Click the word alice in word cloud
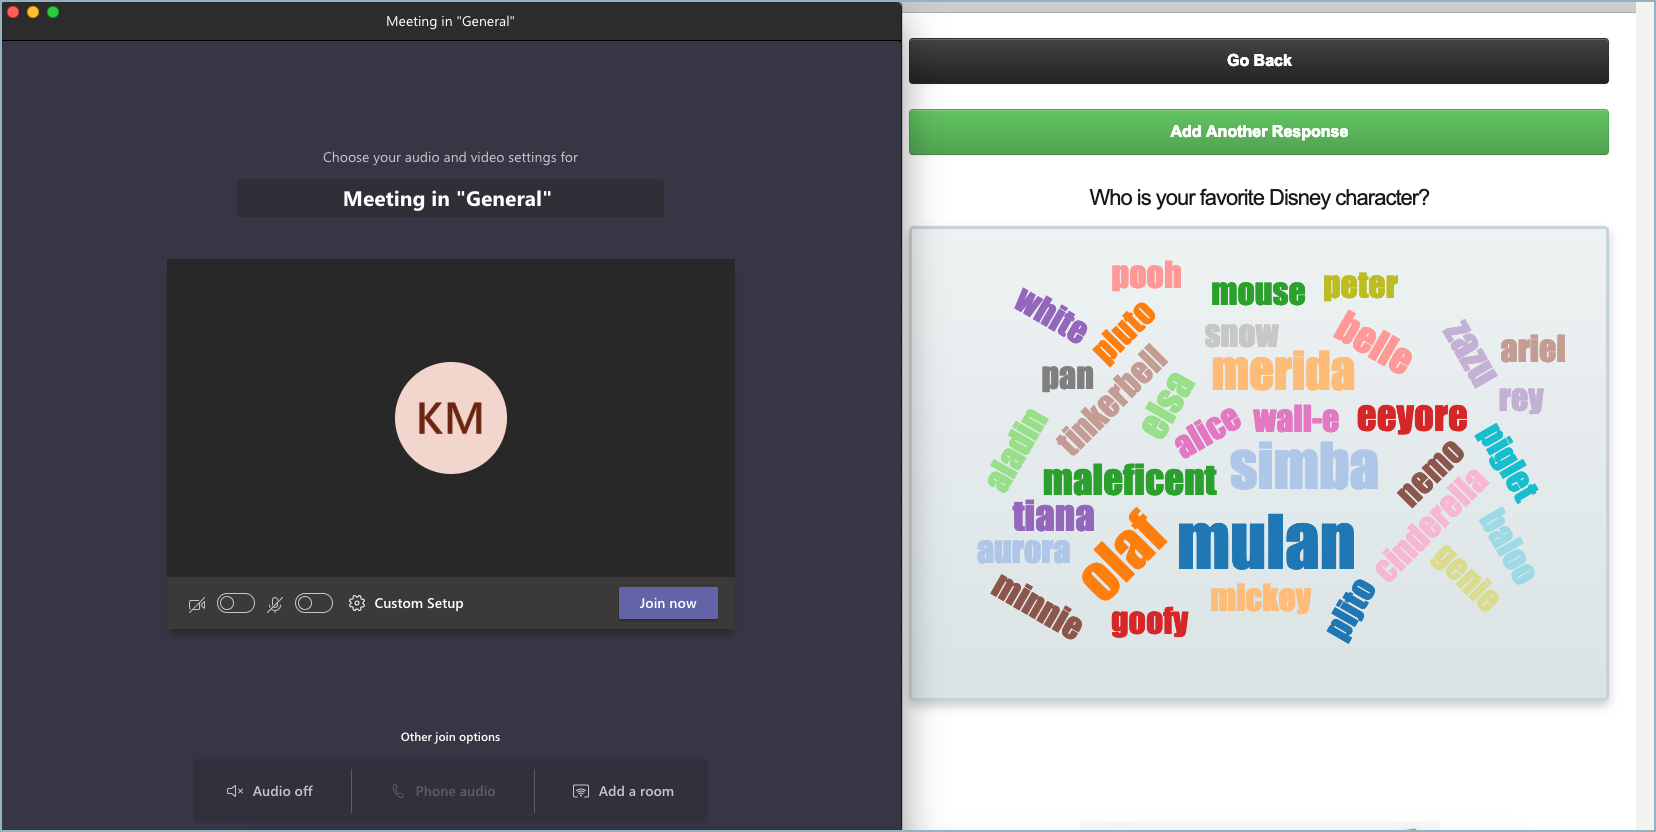Viewport: 1656px width, 832px height. coord(1207,431)
